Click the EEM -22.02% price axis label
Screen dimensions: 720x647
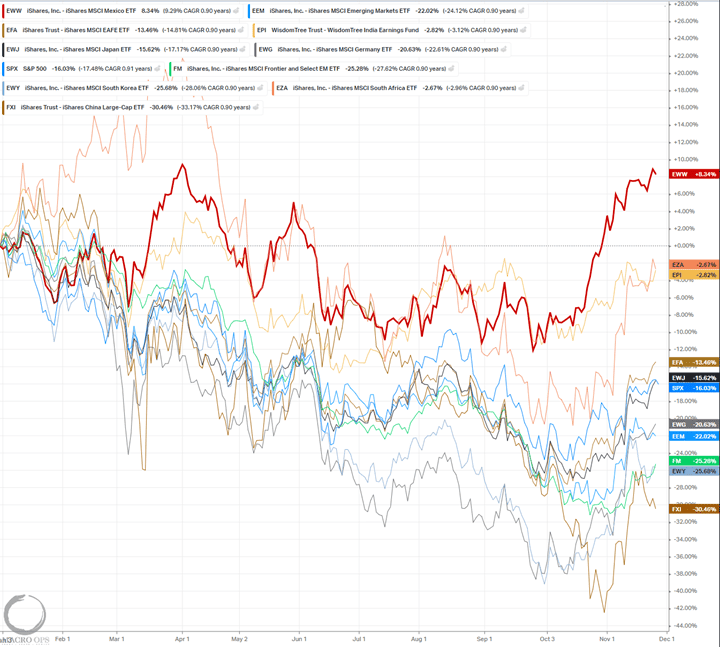point(694,436)
